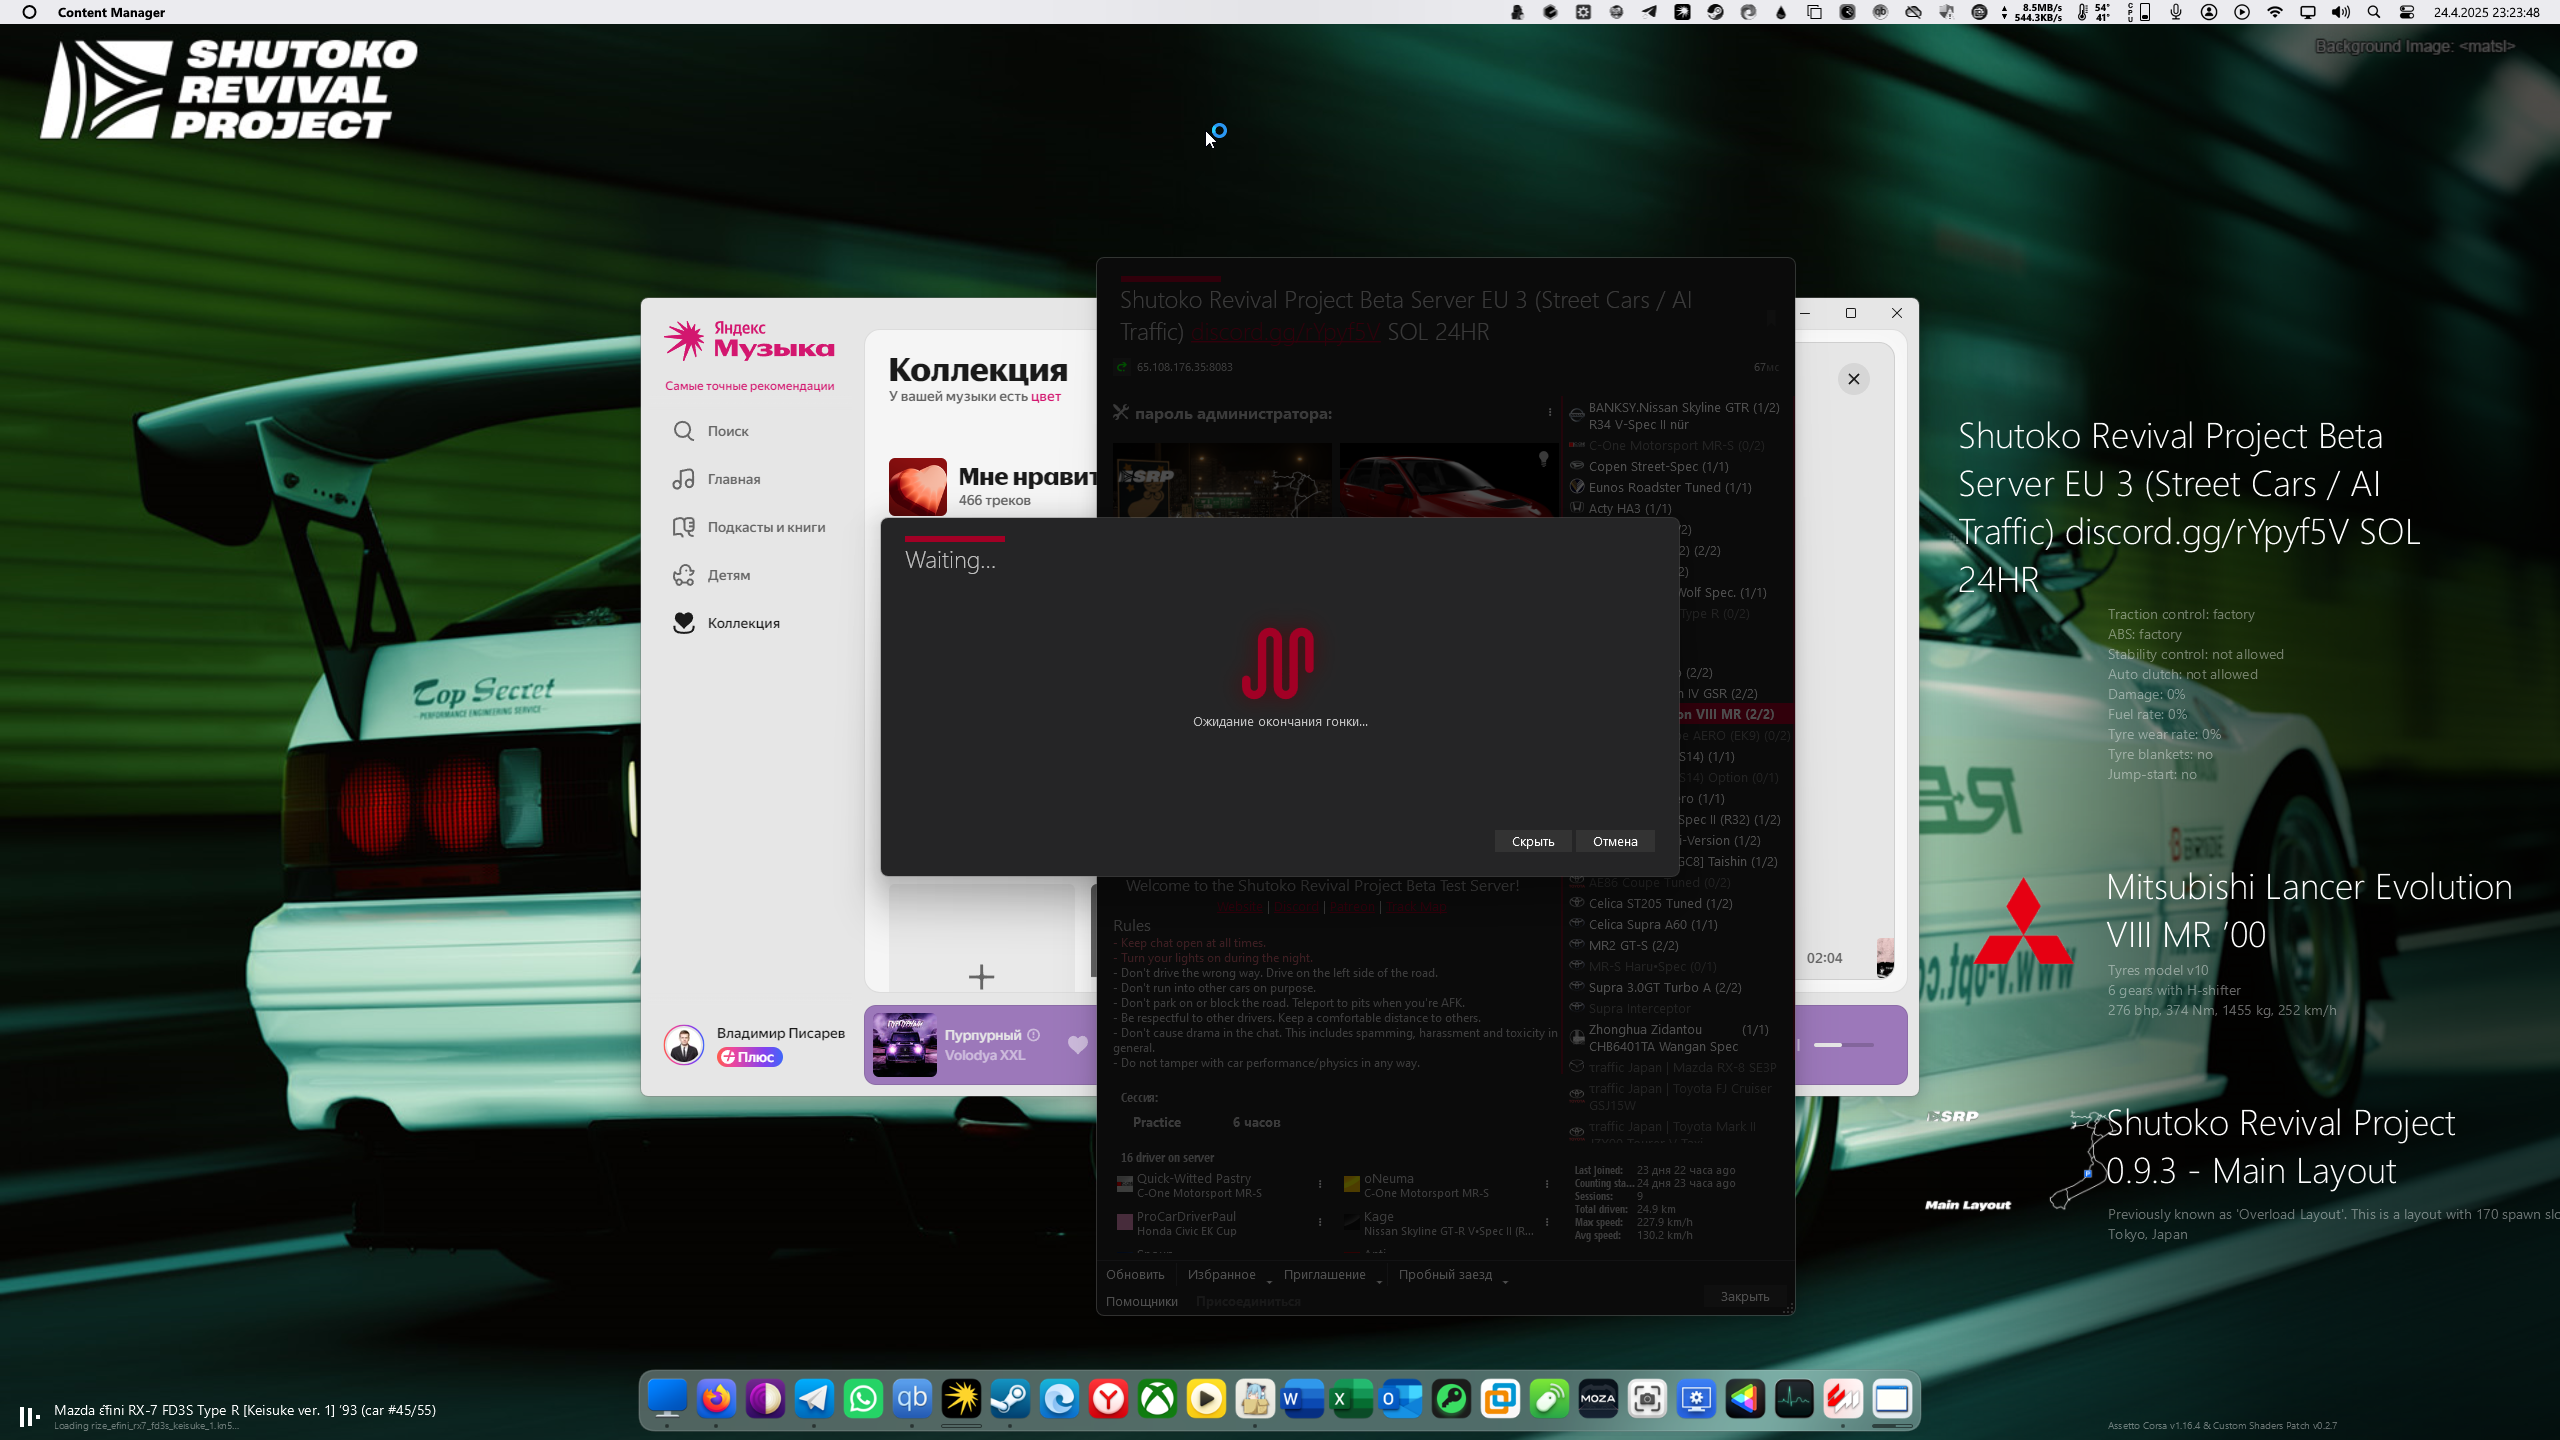Image resolution: width=2560 pixels, height=1440 pixels.
Task: Open Outlook from the dock
Action: pos(1401,1398)
